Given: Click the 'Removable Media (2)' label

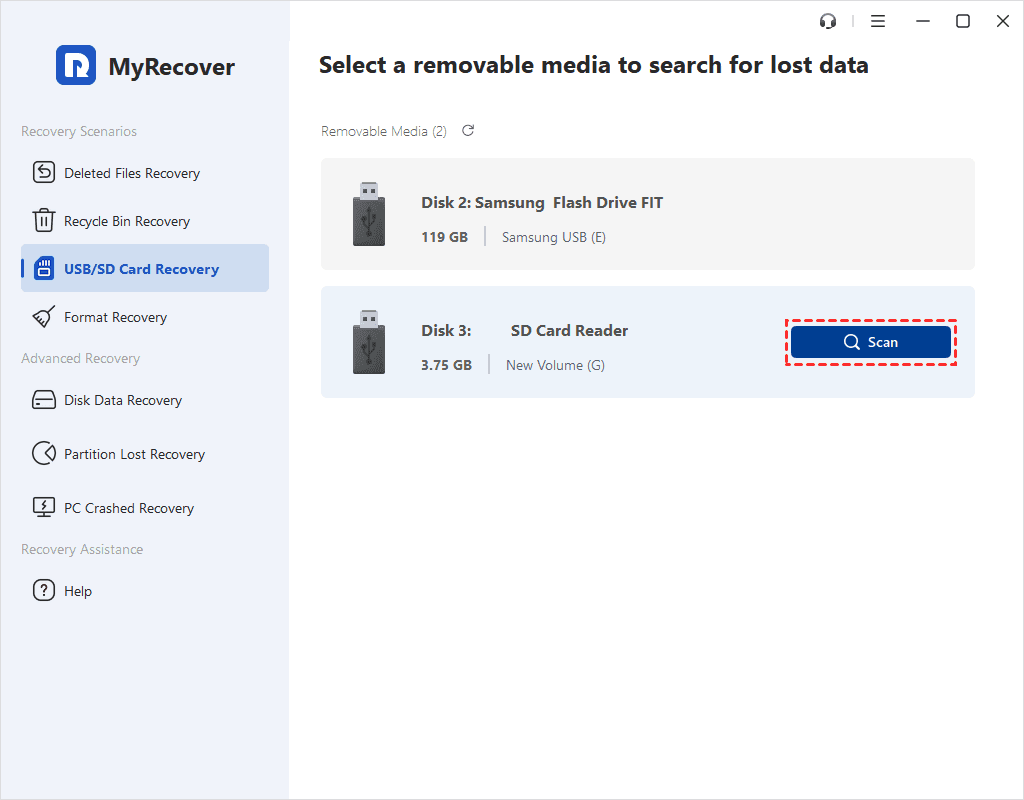Looking at the screenshot, I should pos(384,131).
